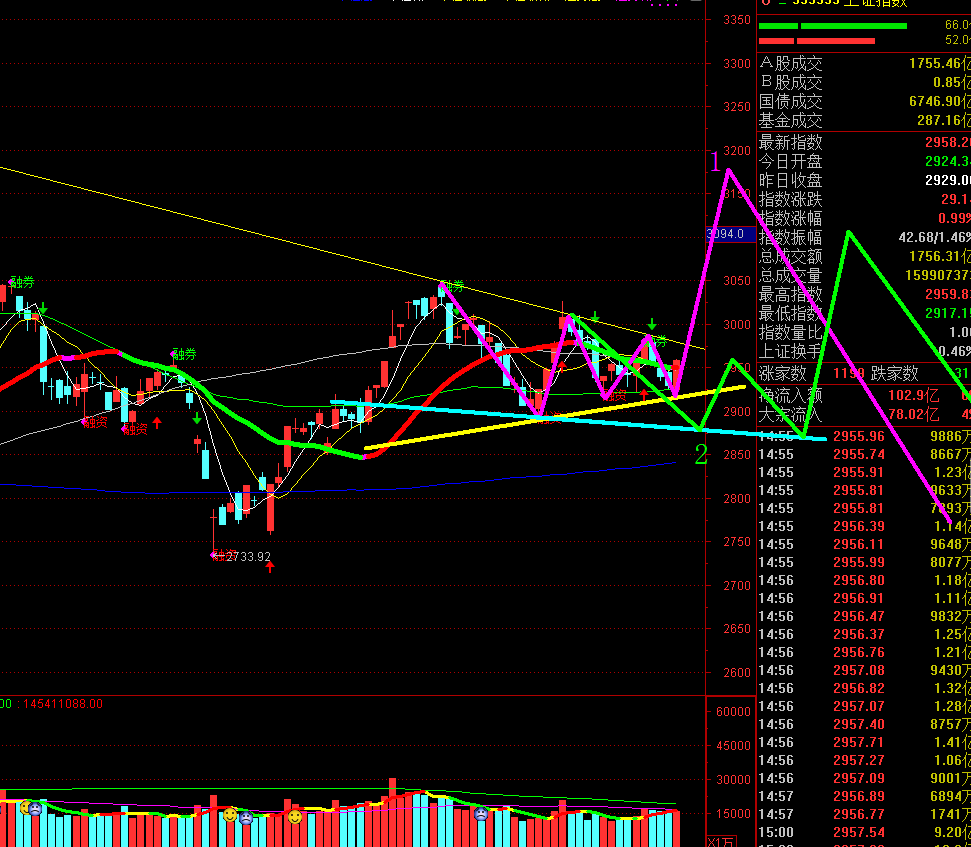Click the 1756.31亿 total turnover value
Viewport: 971px width, 847px height.
939,256
